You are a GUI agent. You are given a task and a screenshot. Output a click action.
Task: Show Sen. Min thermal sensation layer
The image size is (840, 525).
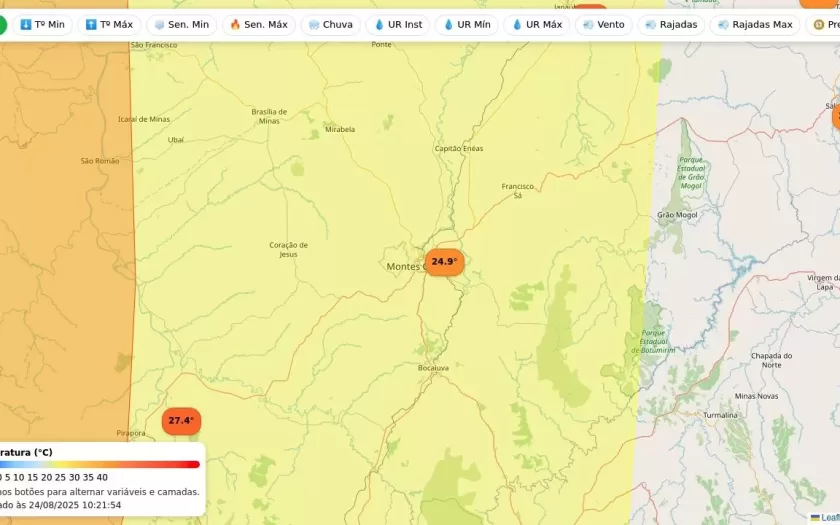(x=181, y=24)
